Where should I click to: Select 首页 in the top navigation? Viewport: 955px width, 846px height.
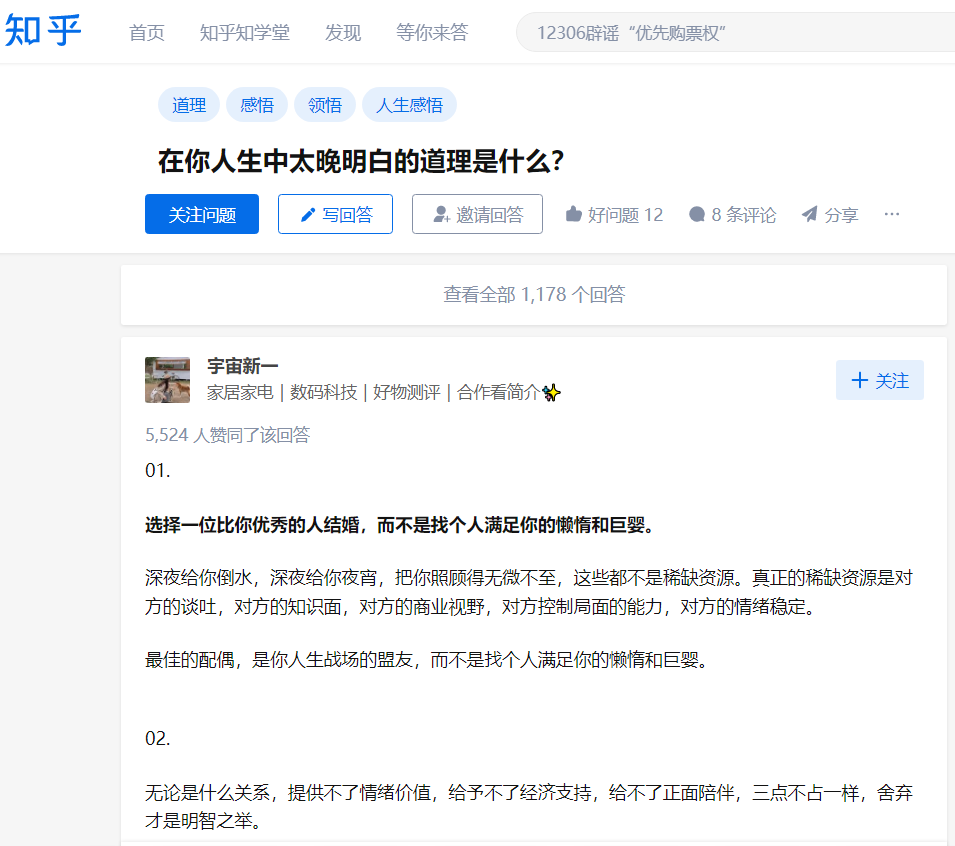[146, 32]
